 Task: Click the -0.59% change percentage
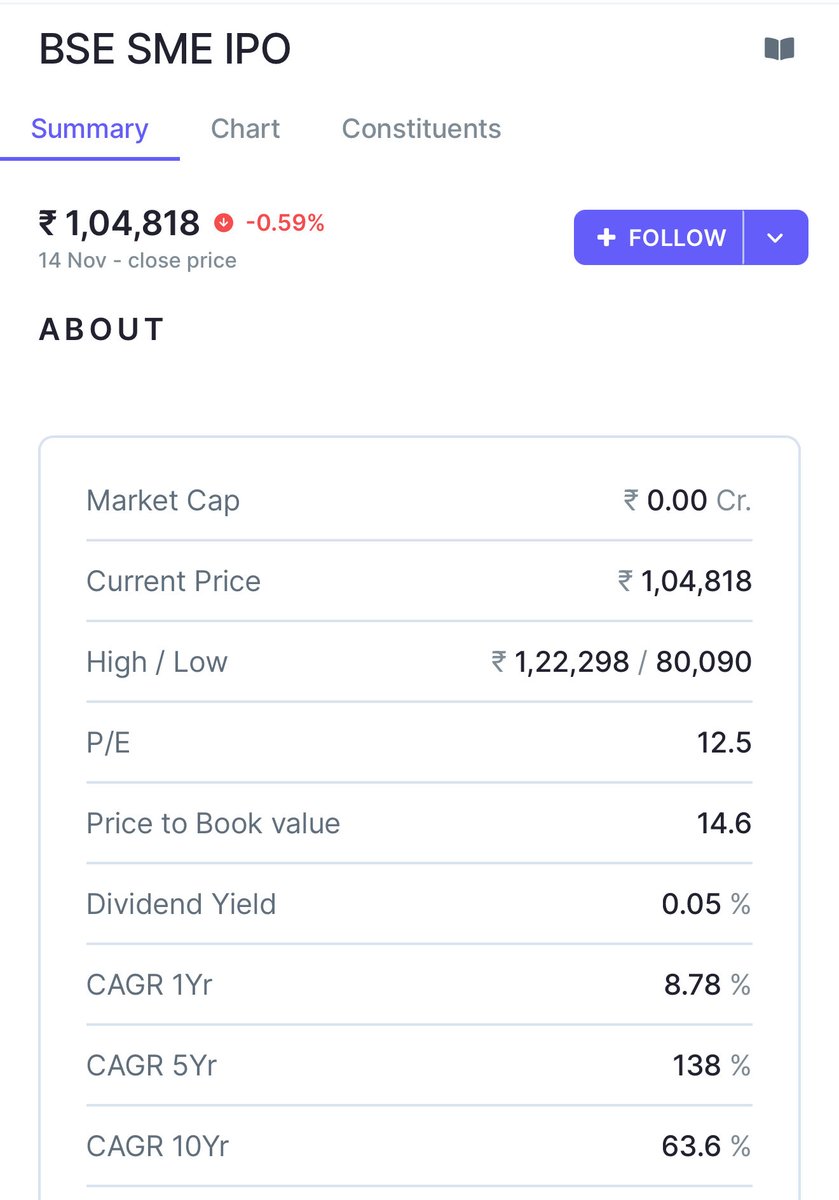[285, 223]
